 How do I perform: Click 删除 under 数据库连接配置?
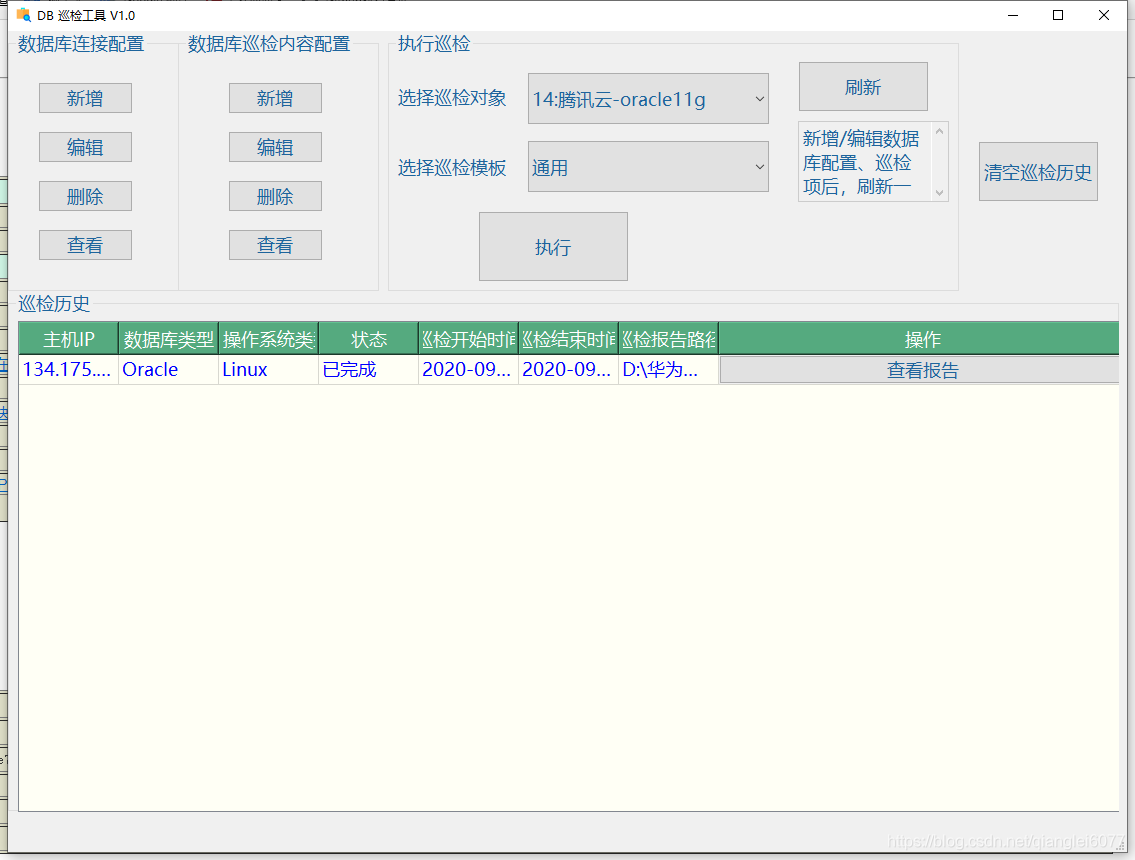(85, 196)
